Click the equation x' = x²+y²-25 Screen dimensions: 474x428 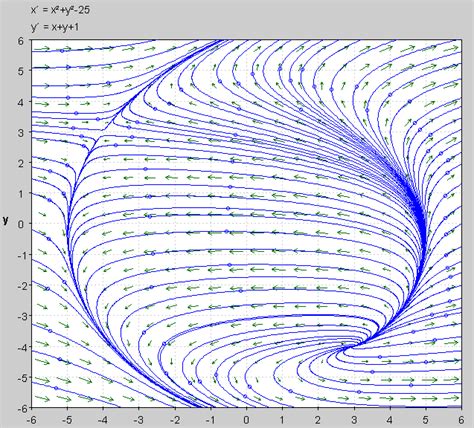coord(60,11)
